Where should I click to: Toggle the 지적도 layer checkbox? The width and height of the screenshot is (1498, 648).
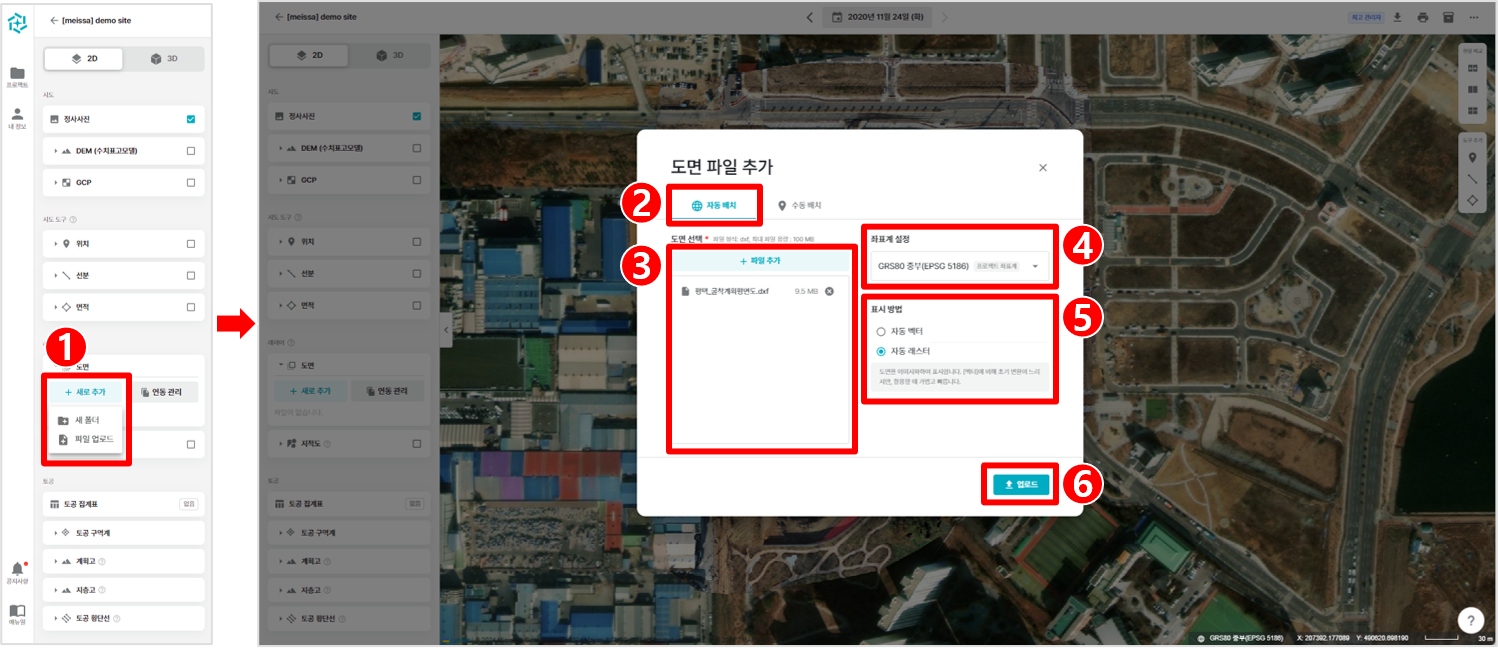(x=191, y=444)
